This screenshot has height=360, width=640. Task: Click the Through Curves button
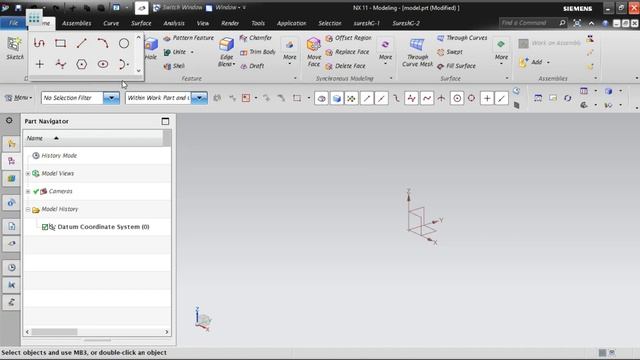tap(462, 38)
